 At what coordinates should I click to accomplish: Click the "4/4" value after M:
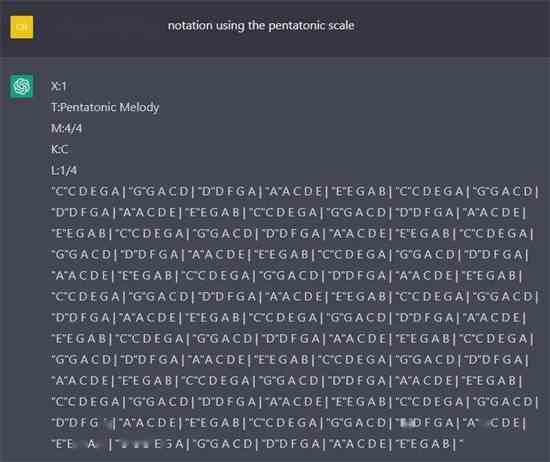click(72, 128)
